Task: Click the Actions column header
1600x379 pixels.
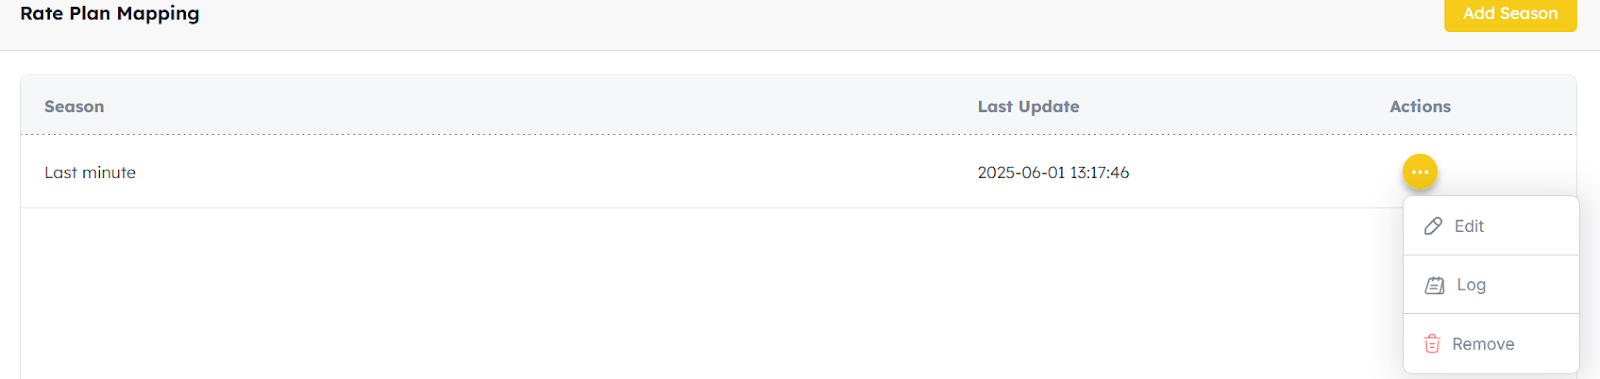Action: (x=1420, y=107)
